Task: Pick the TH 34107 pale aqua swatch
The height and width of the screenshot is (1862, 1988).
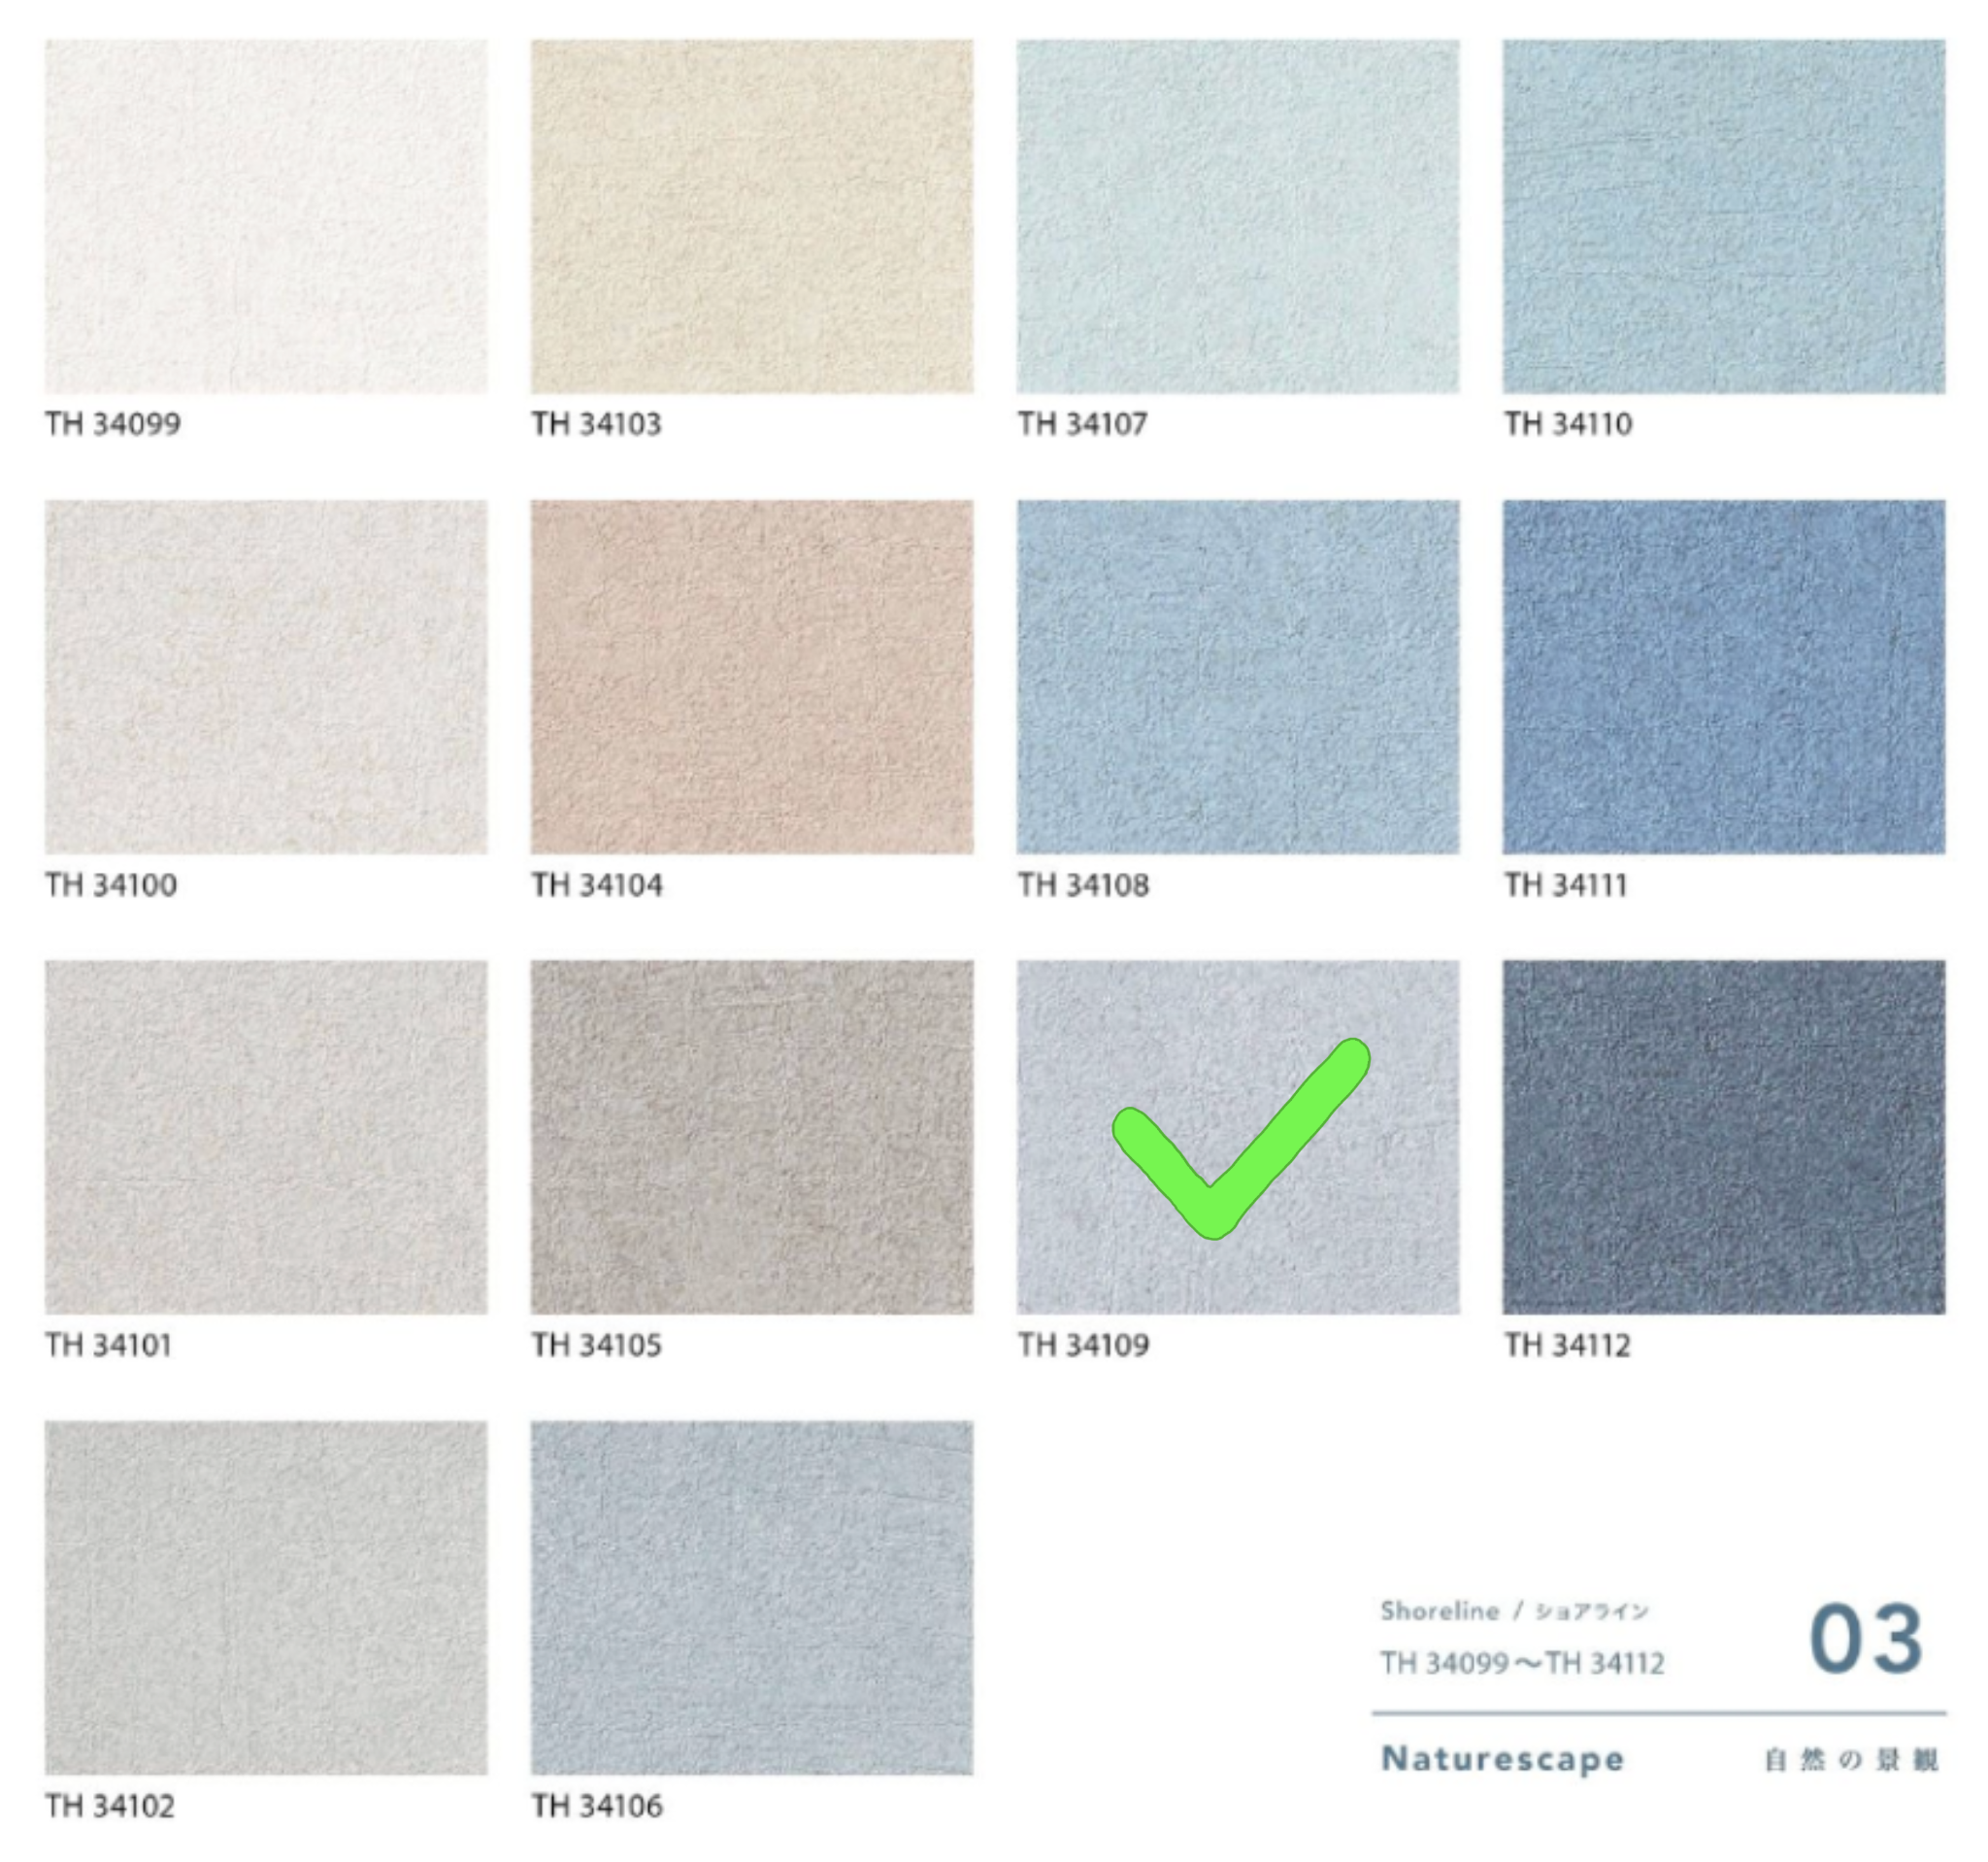Action: point(1237,216)
